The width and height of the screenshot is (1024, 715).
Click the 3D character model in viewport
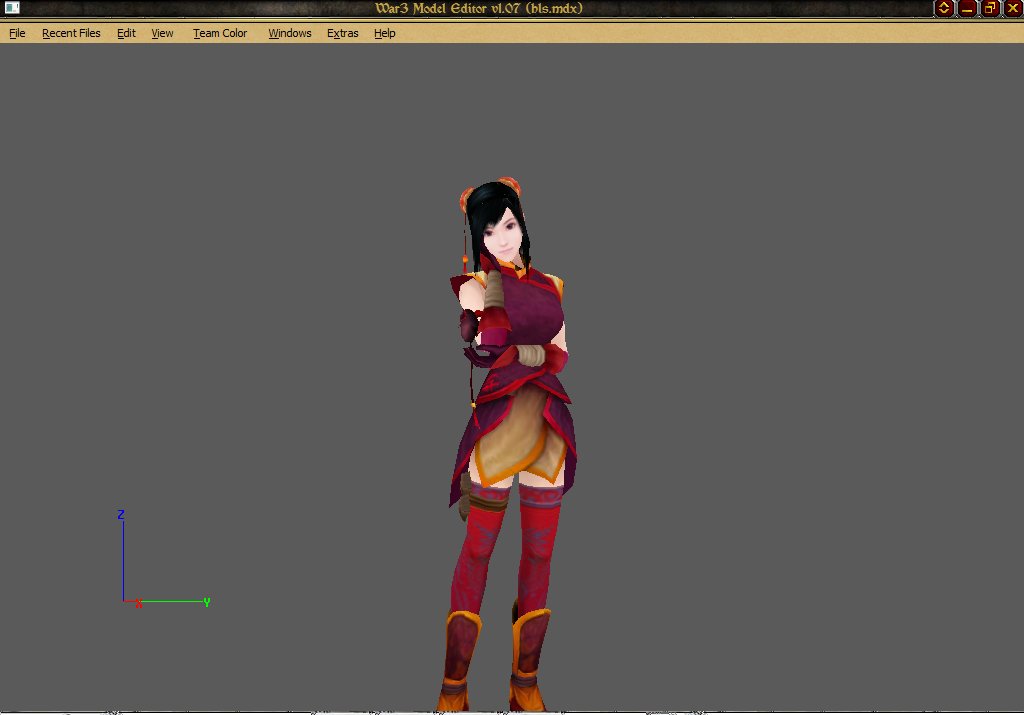coord(513,444)
